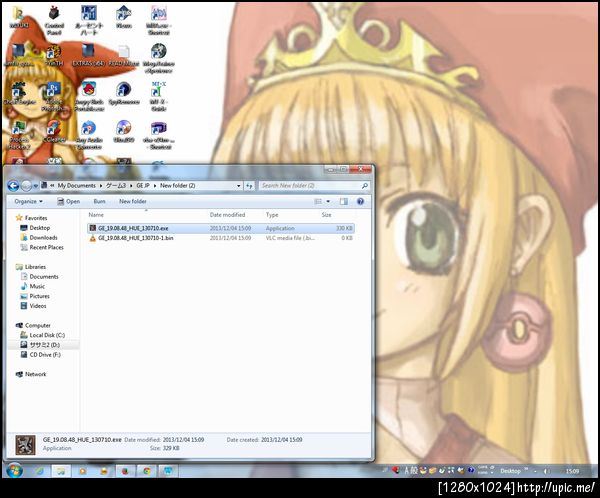Viewport: 600px width, 498px height.
Task: Click the details pane exe thumbnail
Action: click(x=25, y=445)
